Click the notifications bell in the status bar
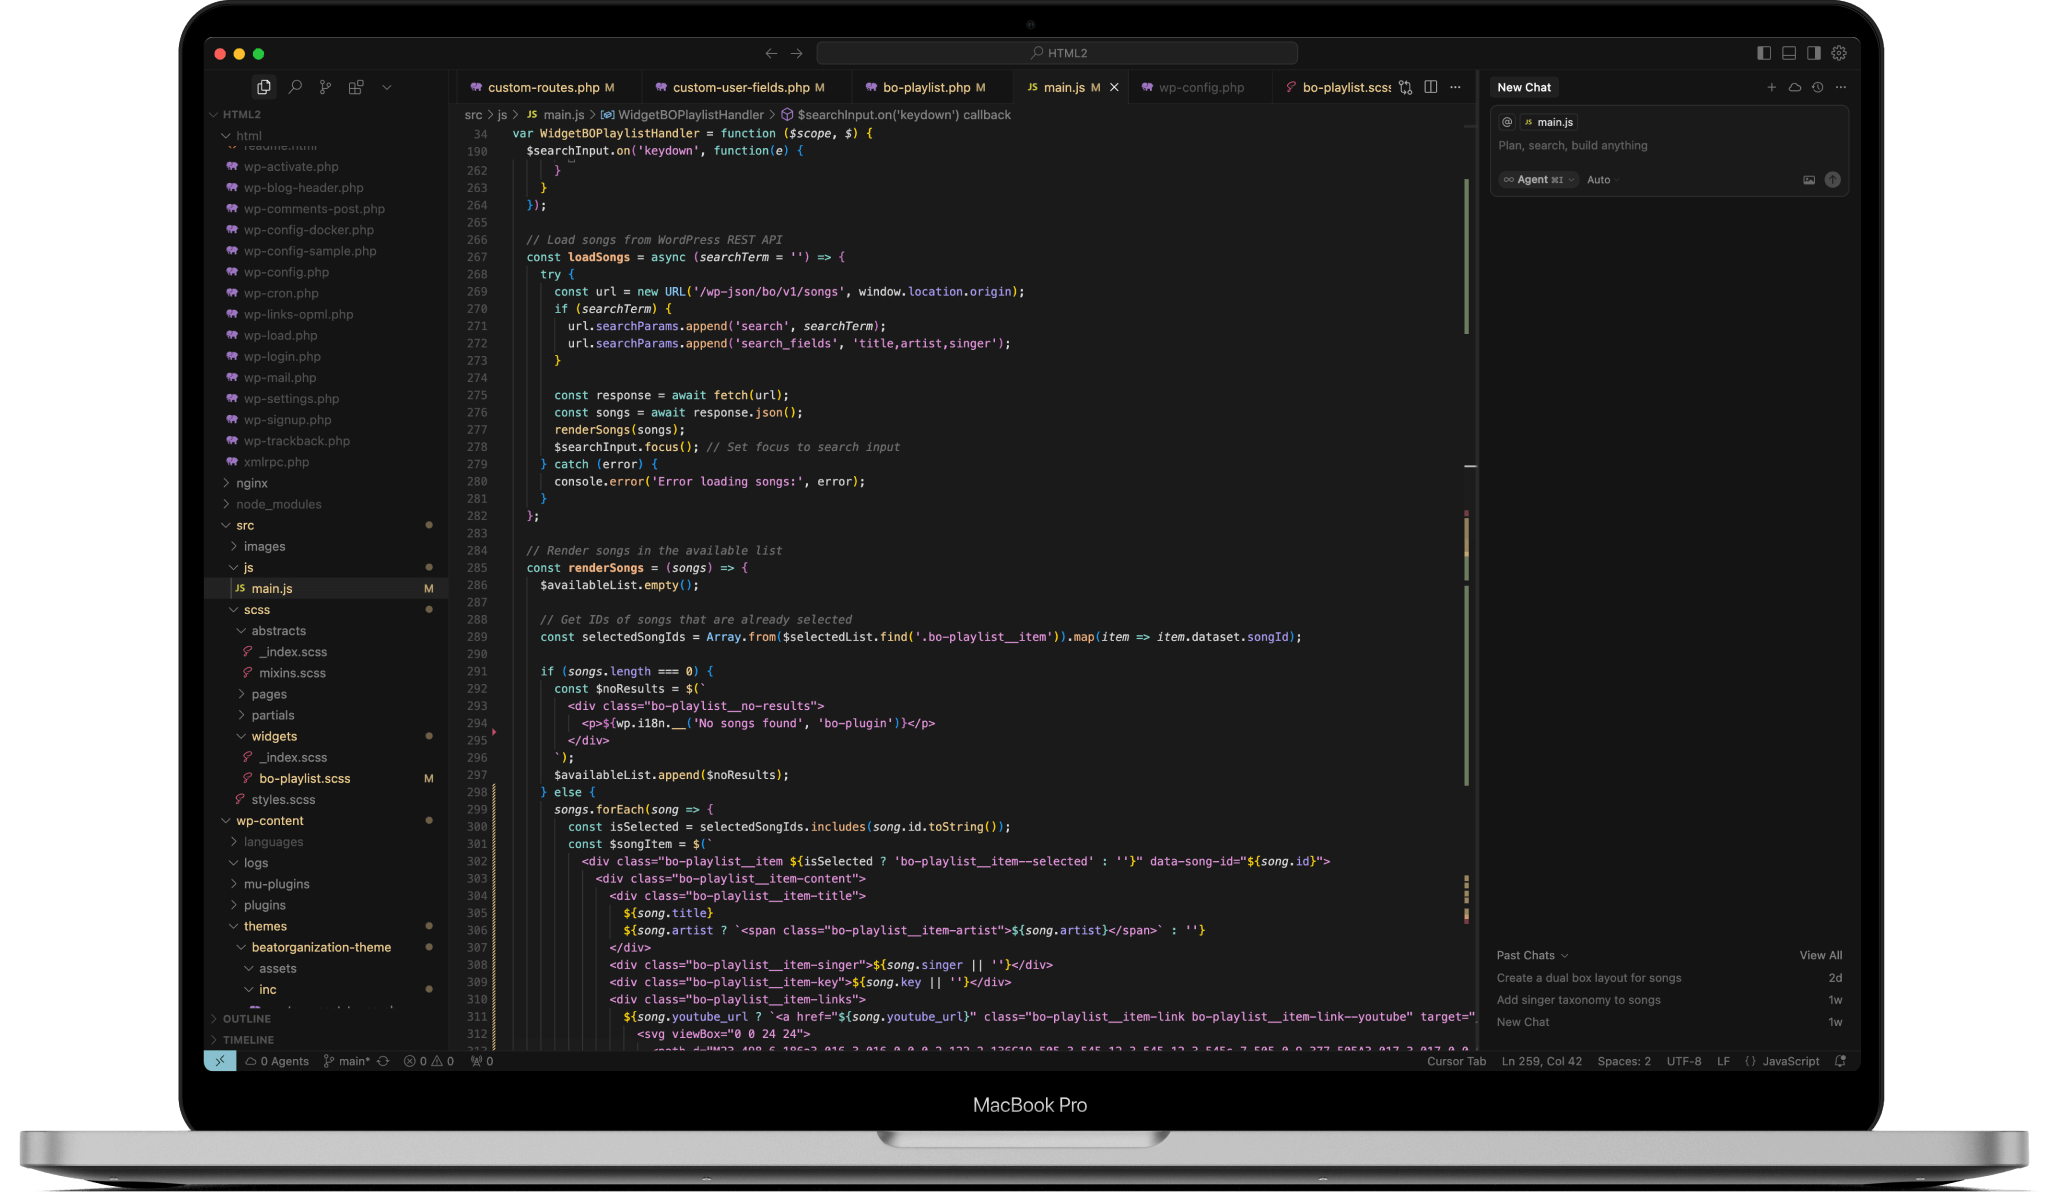Viewport: 2048px width, 1196px height. pyautogui.click(x=1840, y=1061)
